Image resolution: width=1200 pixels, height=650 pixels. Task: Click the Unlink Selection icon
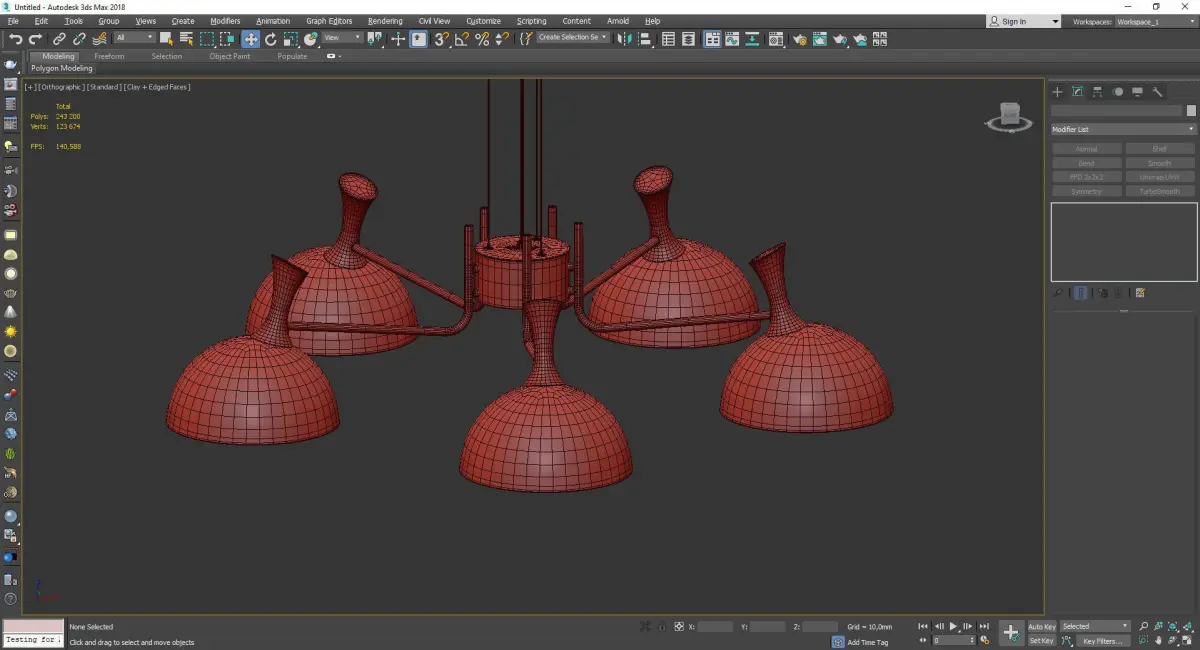[x=80, y=39]
